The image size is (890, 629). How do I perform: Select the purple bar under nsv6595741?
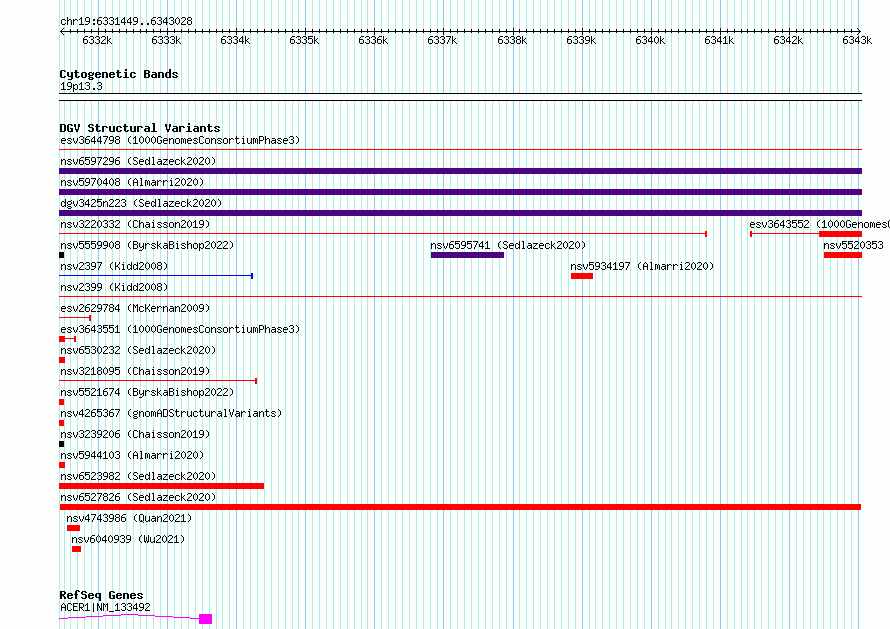click(x=467, y=255)
